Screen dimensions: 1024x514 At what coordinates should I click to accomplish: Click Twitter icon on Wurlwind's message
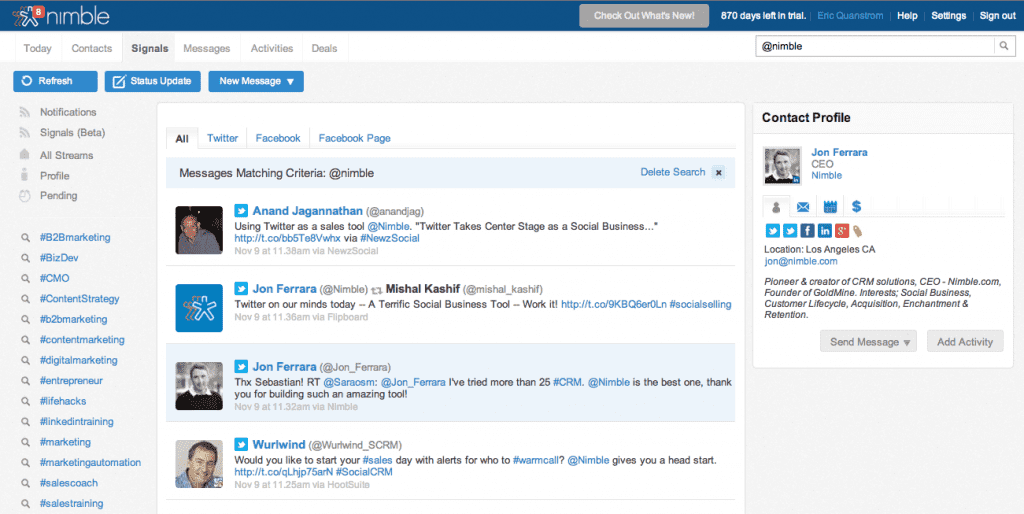click(241, 445)
